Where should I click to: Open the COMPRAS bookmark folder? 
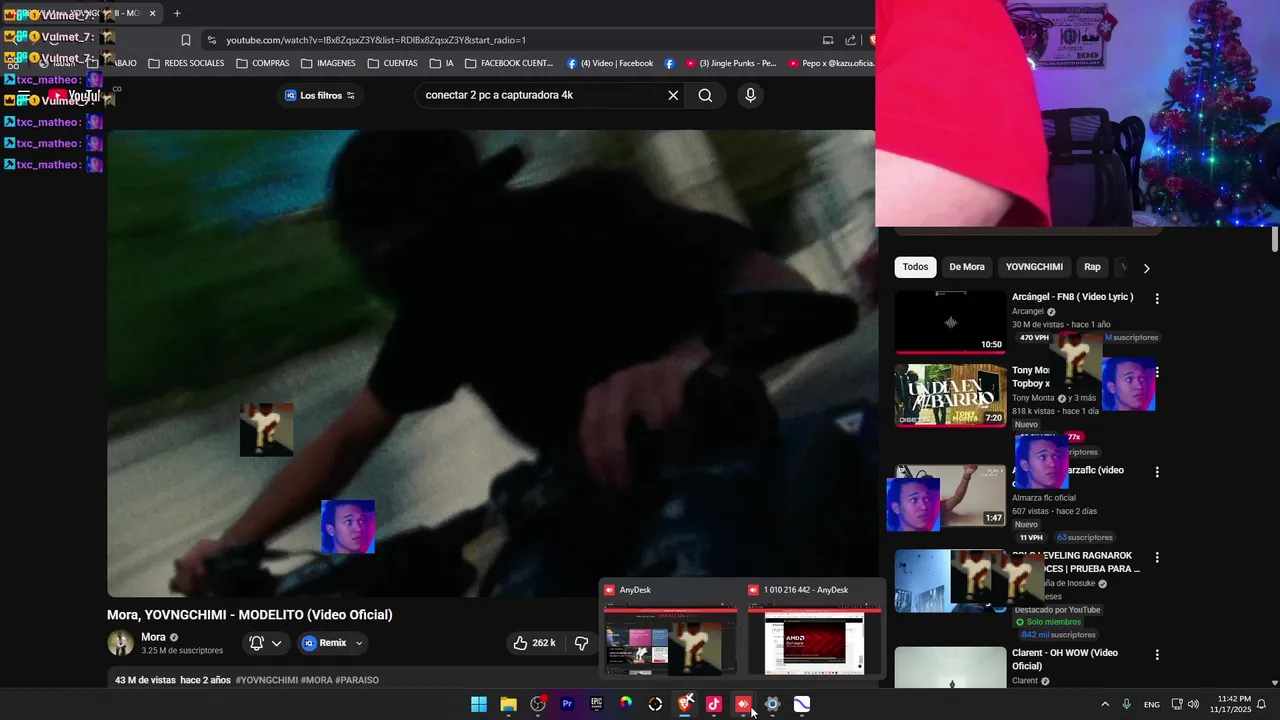point(263,63)
